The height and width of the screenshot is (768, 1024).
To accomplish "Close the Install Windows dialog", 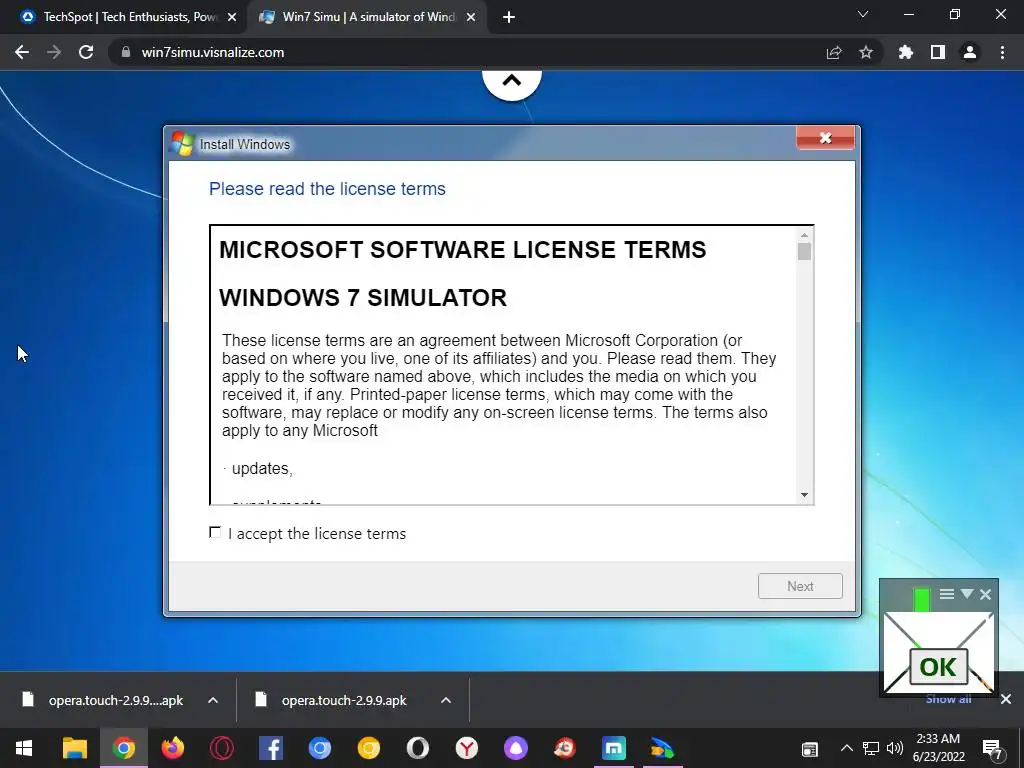I will [825, 138].
